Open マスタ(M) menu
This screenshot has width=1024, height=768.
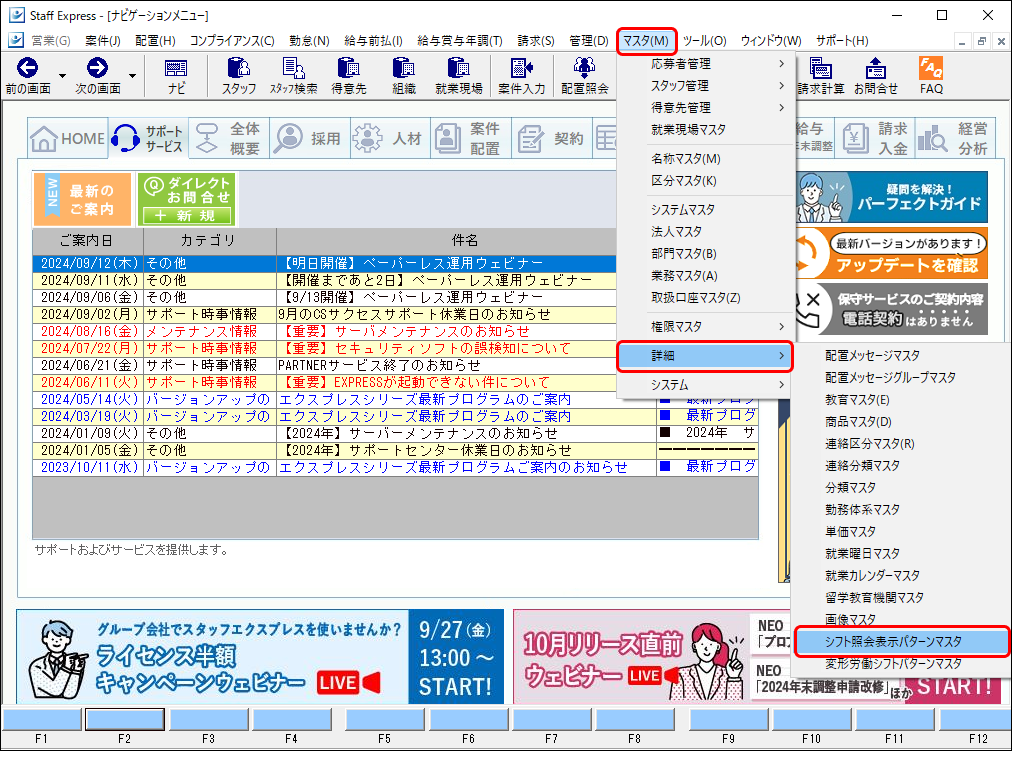click(x=646, y=40)
